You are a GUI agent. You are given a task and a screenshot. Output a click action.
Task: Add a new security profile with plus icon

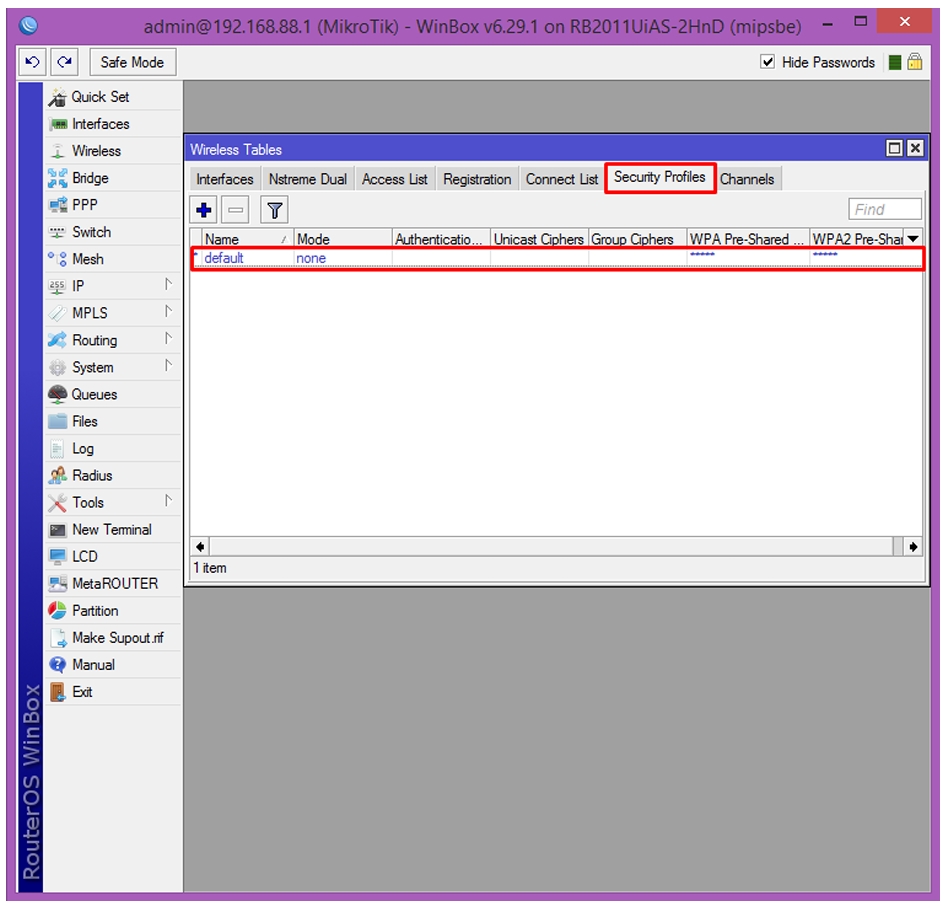204,210
